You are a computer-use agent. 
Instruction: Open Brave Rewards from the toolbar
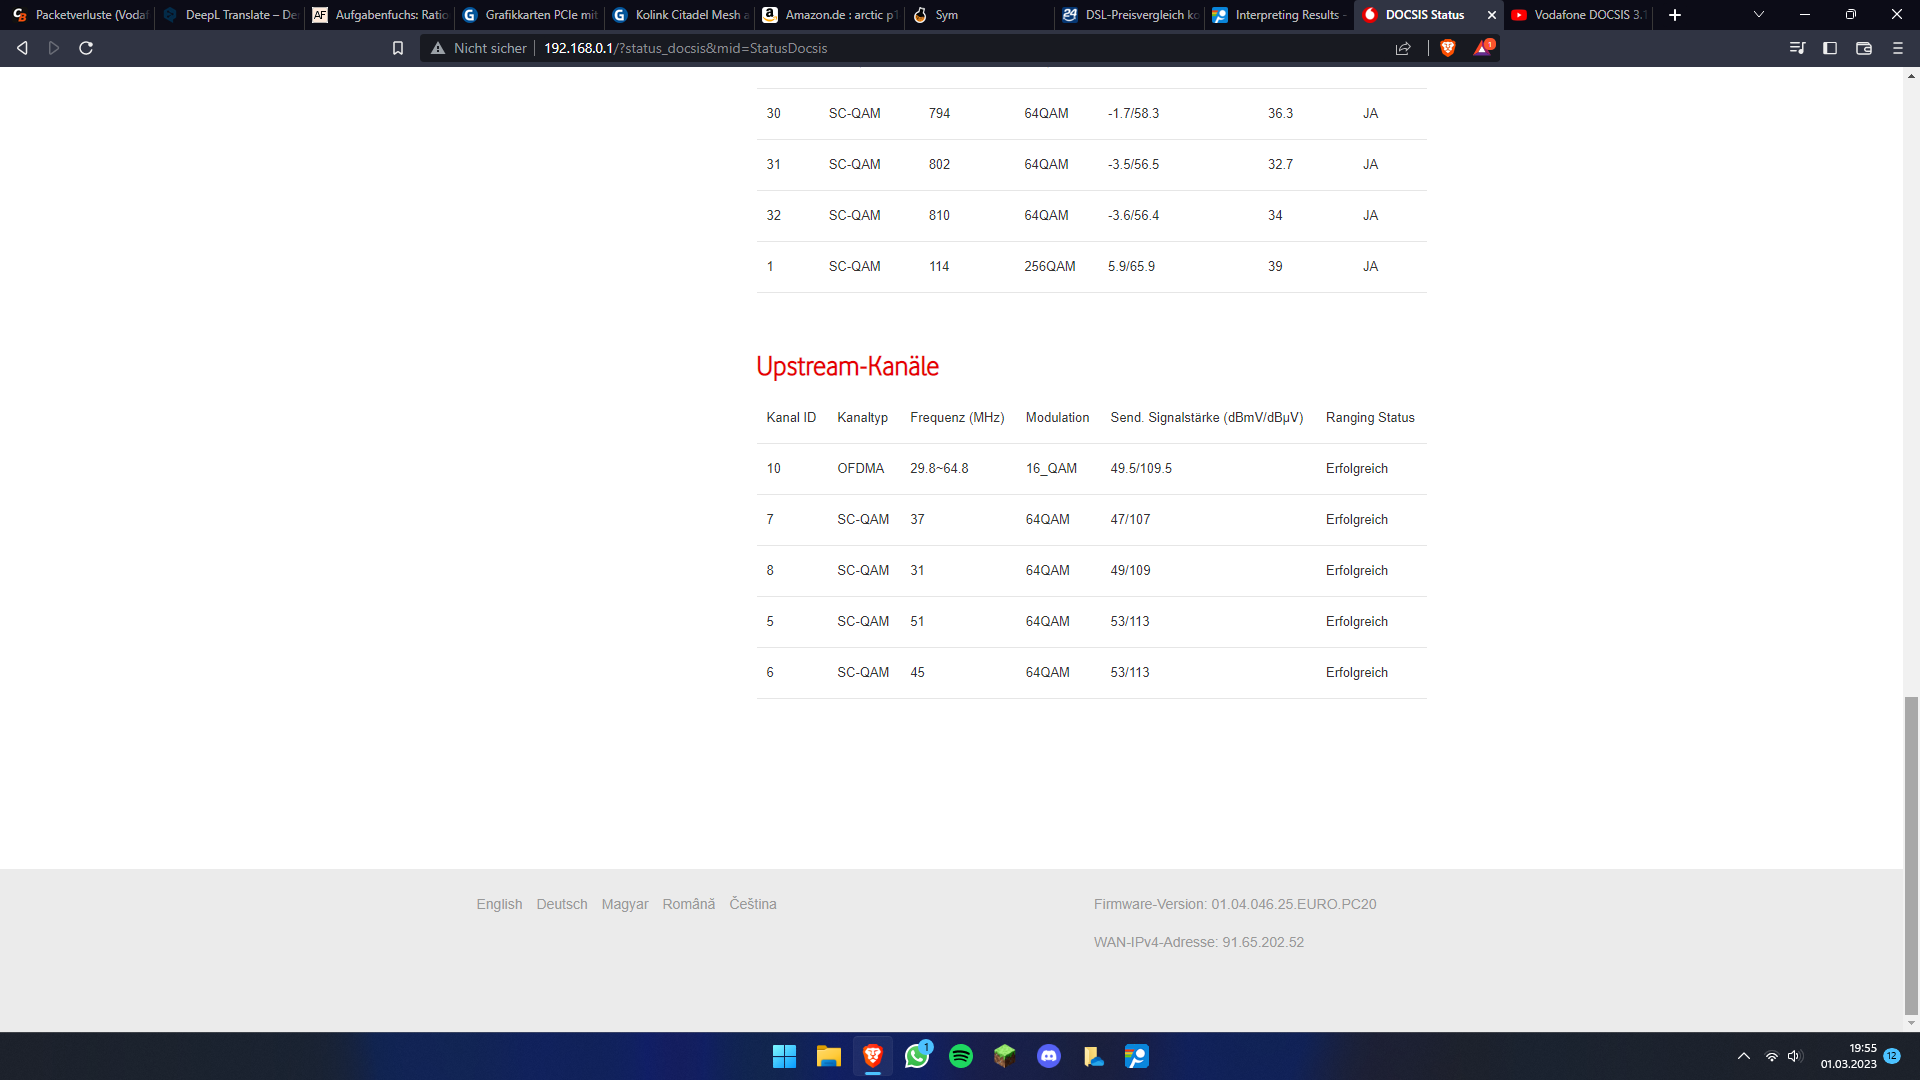pyautogui.click(x=1483, y=47)
